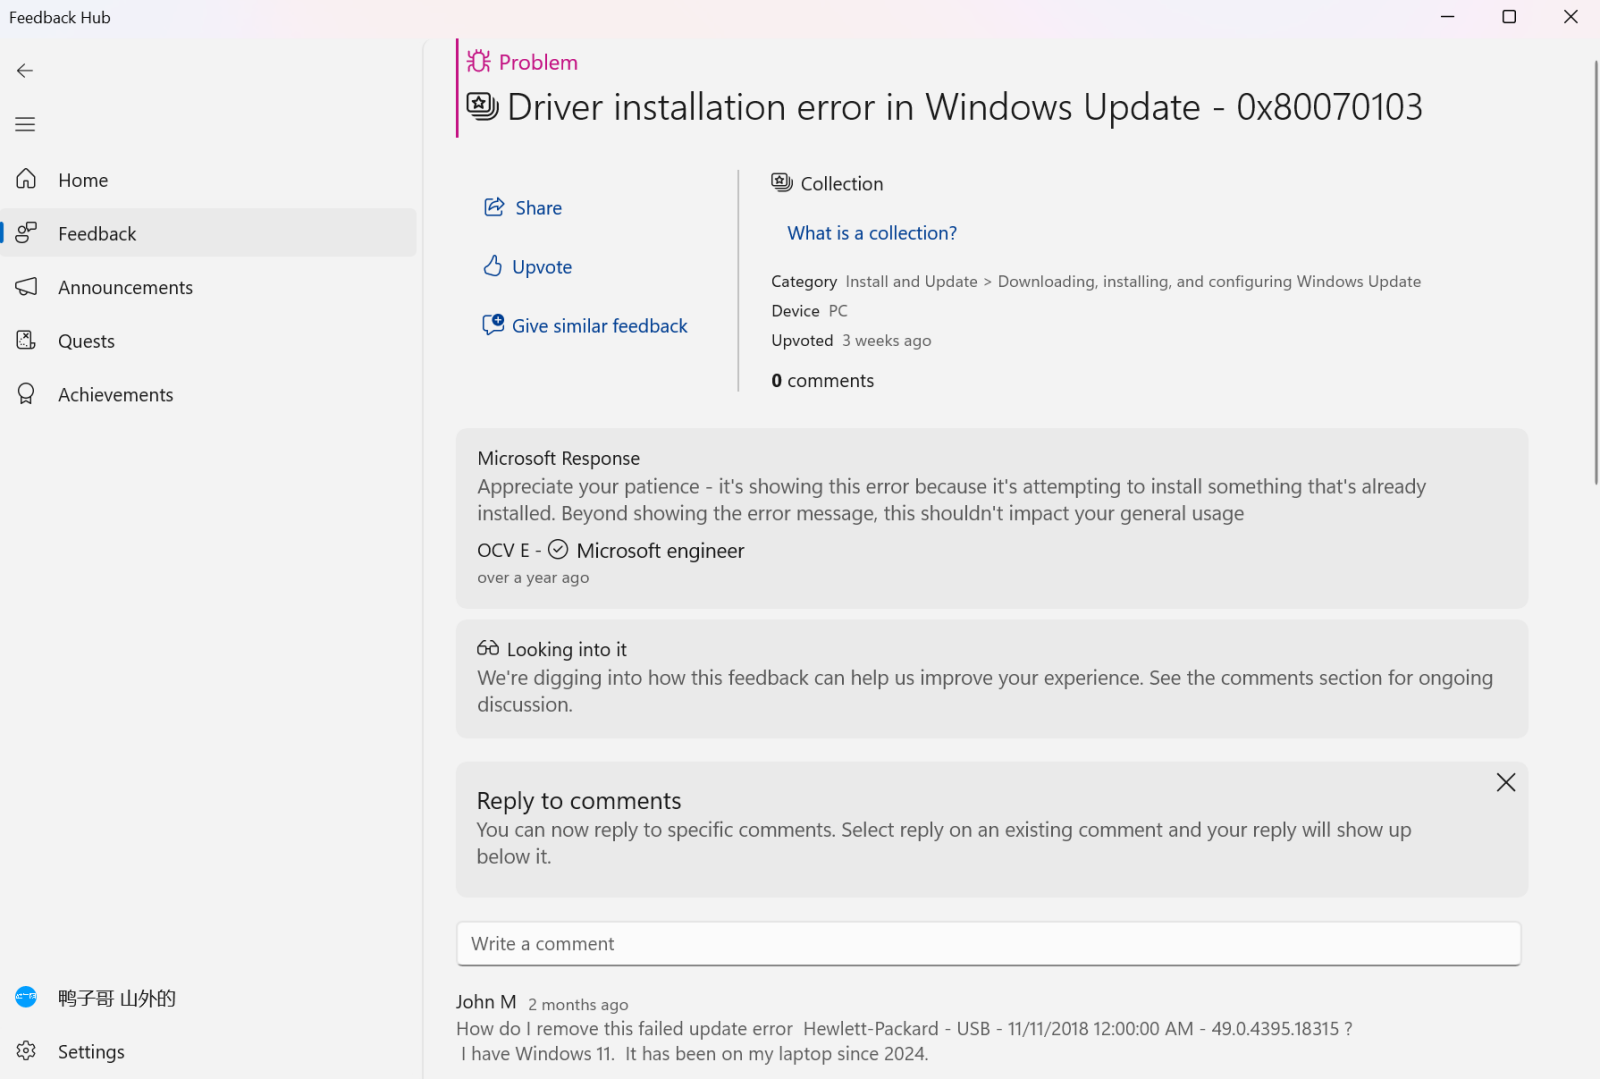Click the Problem bug icon

(x=479, y=62)
